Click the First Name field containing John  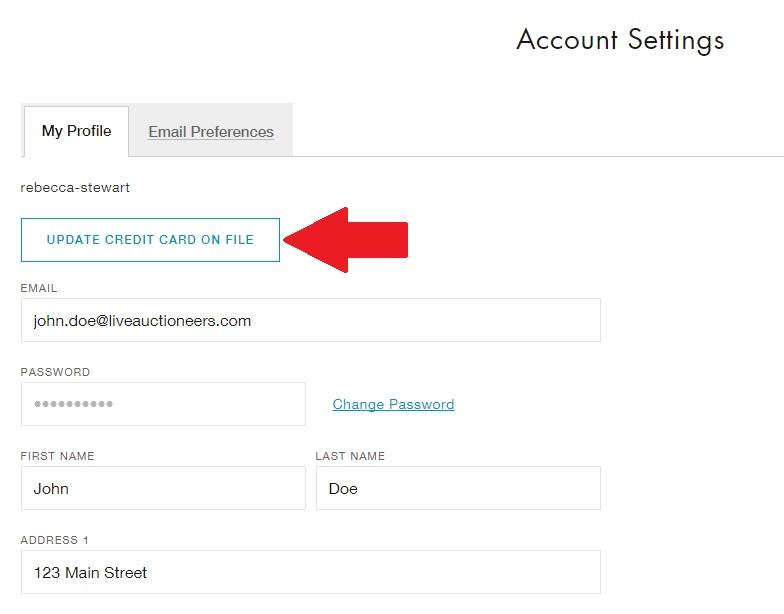tap(163, 488)
